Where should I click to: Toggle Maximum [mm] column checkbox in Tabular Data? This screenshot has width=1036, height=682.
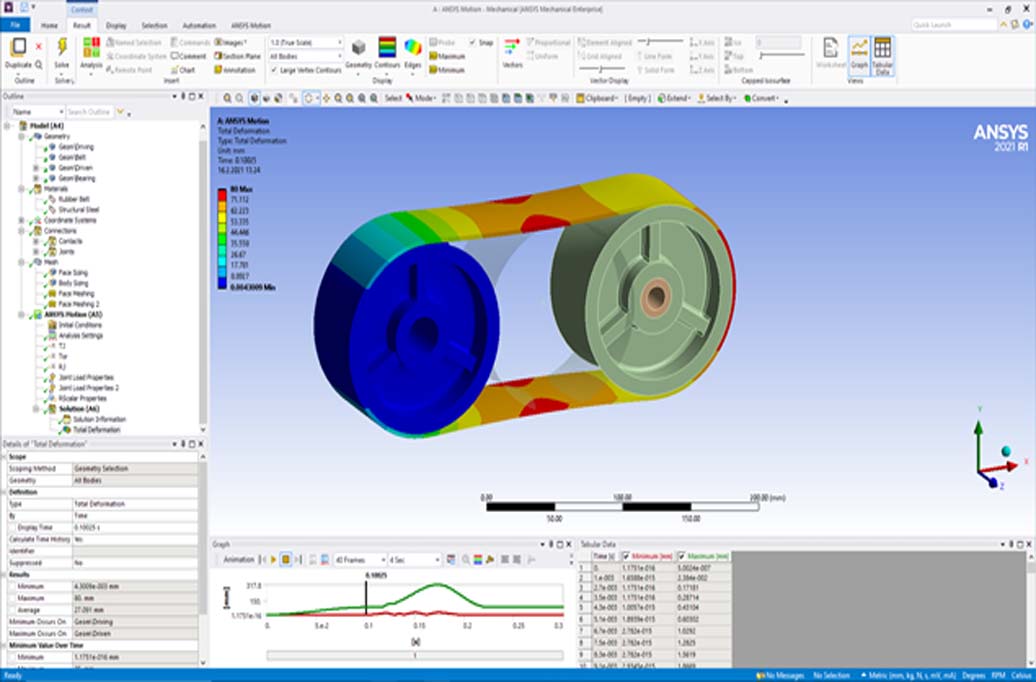tap(681, 556)
